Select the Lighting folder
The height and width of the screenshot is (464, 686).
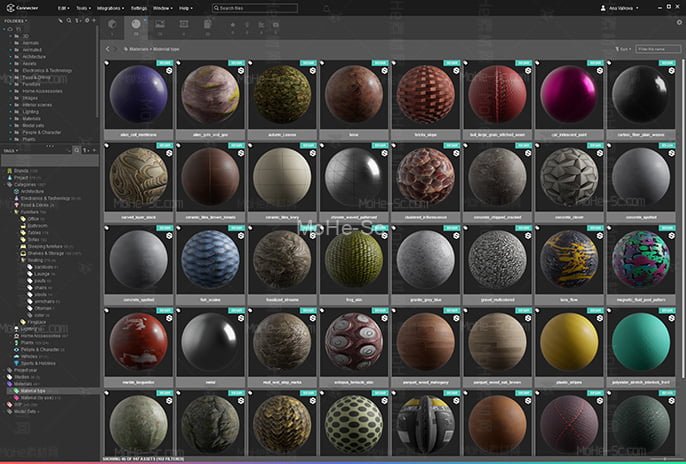(x=29, y=114)
